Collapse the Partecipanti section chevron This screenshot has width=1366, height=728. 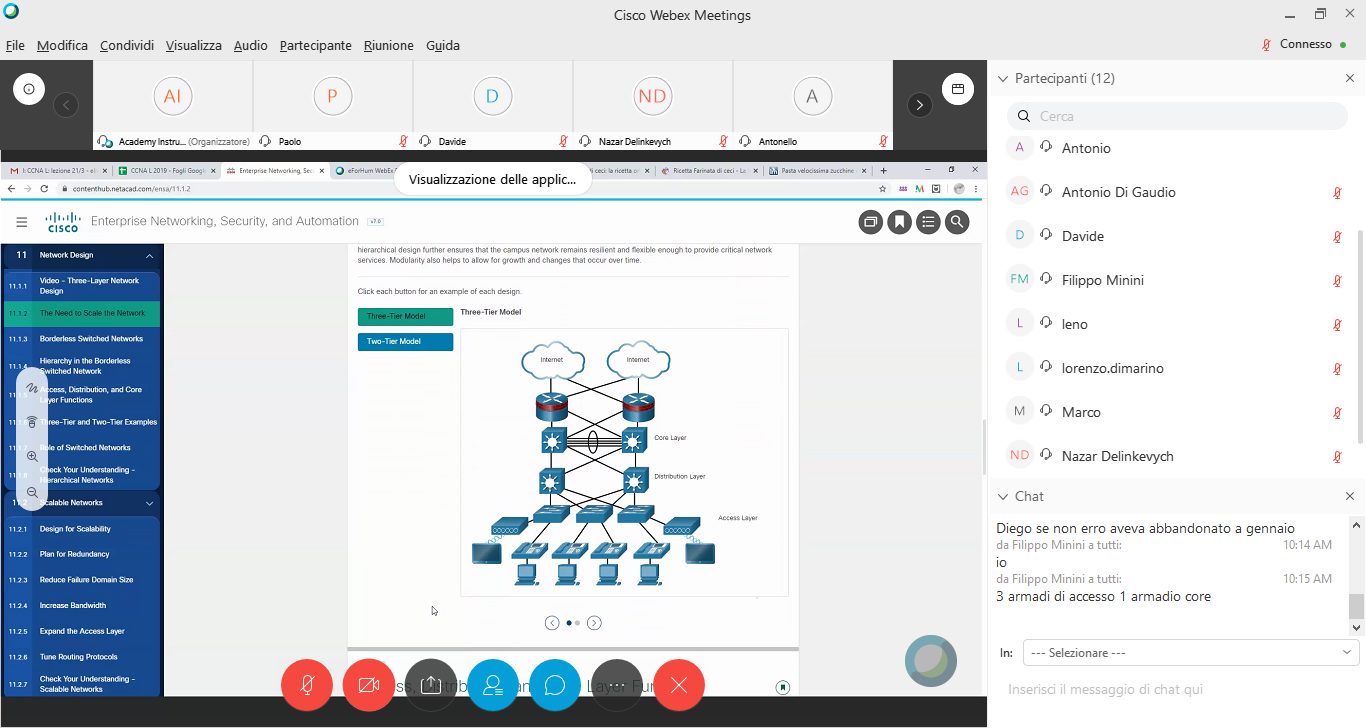[x=1003, y=78]
